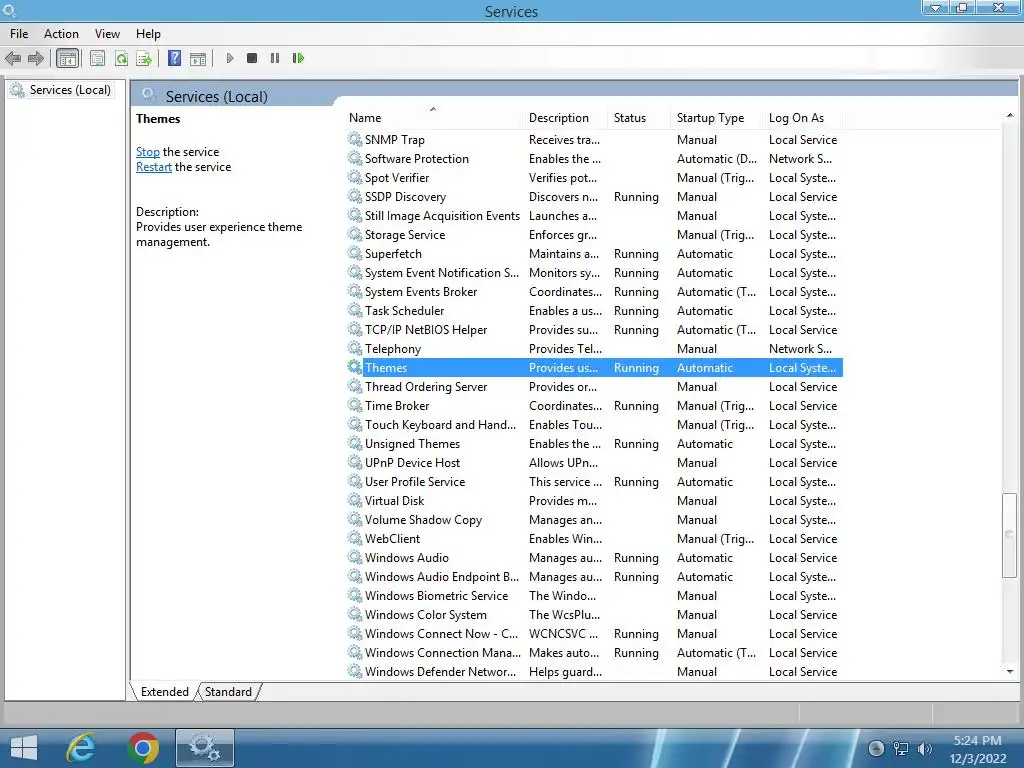
Task: Open the File menu
Action: (x=19, y=34)
